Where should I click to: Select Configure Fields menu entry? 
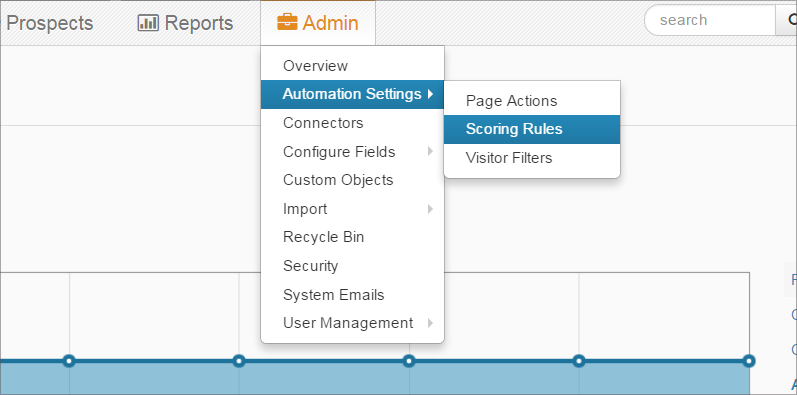tap(352, 151)
